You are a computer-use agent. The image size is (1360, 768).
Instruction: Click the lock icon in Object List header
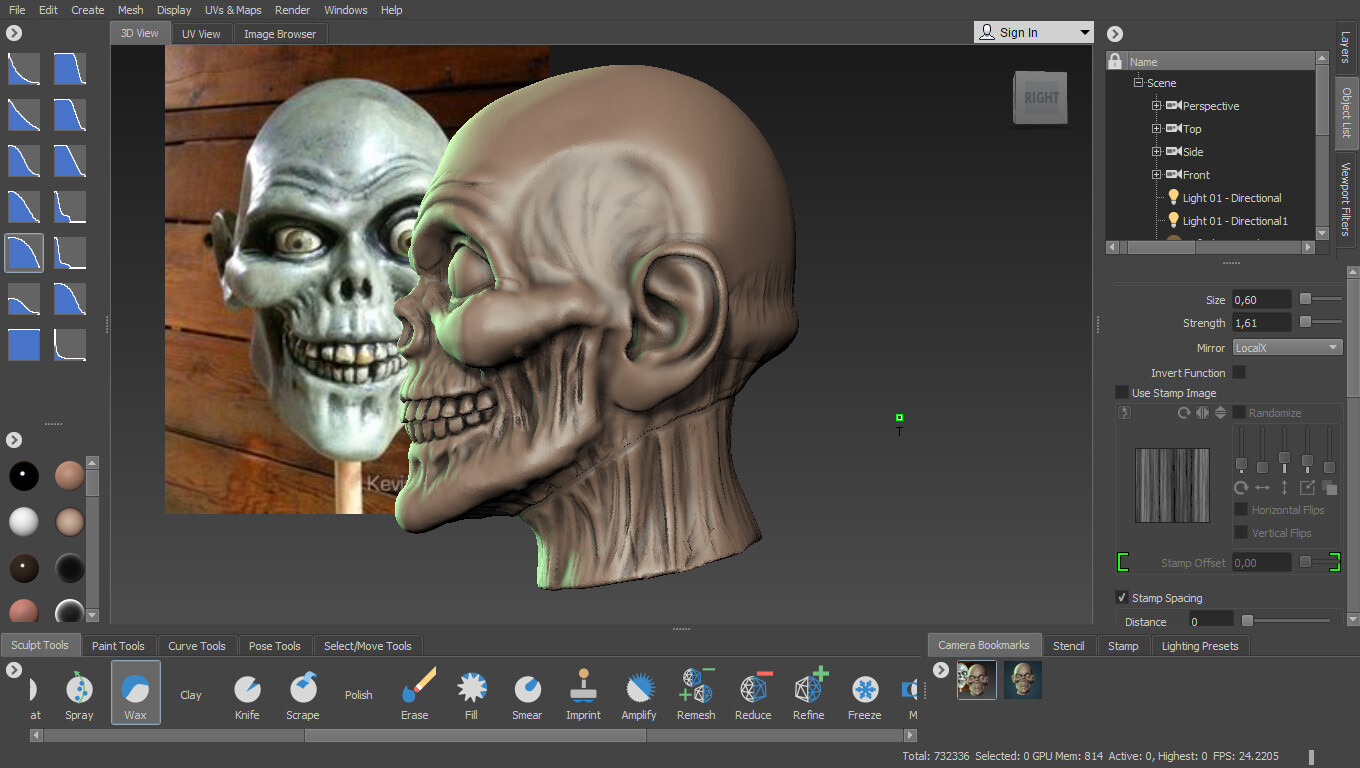tap(1116, 61)
